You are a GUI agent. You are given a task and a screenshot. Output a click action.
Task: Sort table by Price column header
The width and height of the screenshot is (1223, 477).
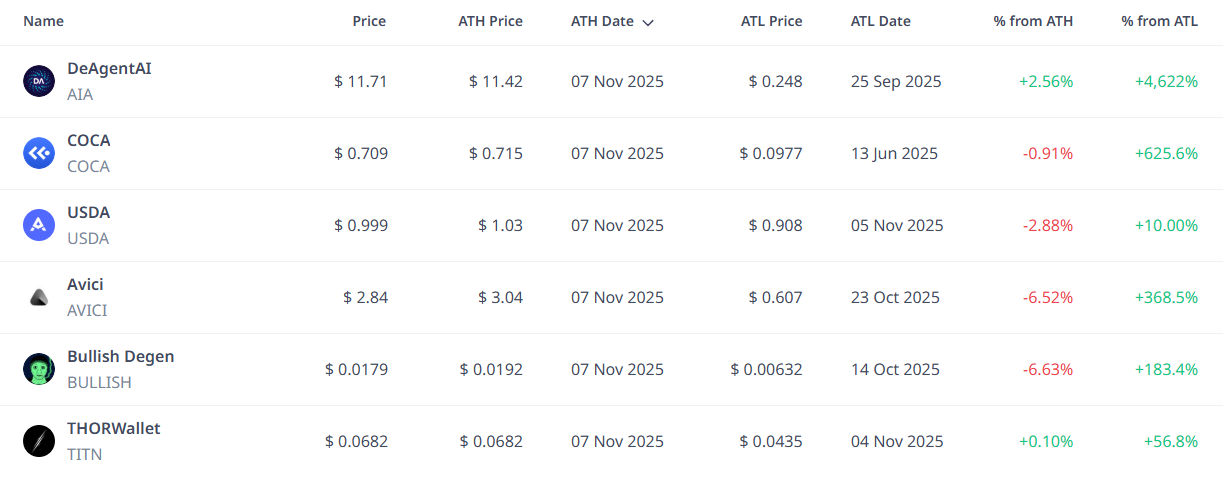pos(369,21)
